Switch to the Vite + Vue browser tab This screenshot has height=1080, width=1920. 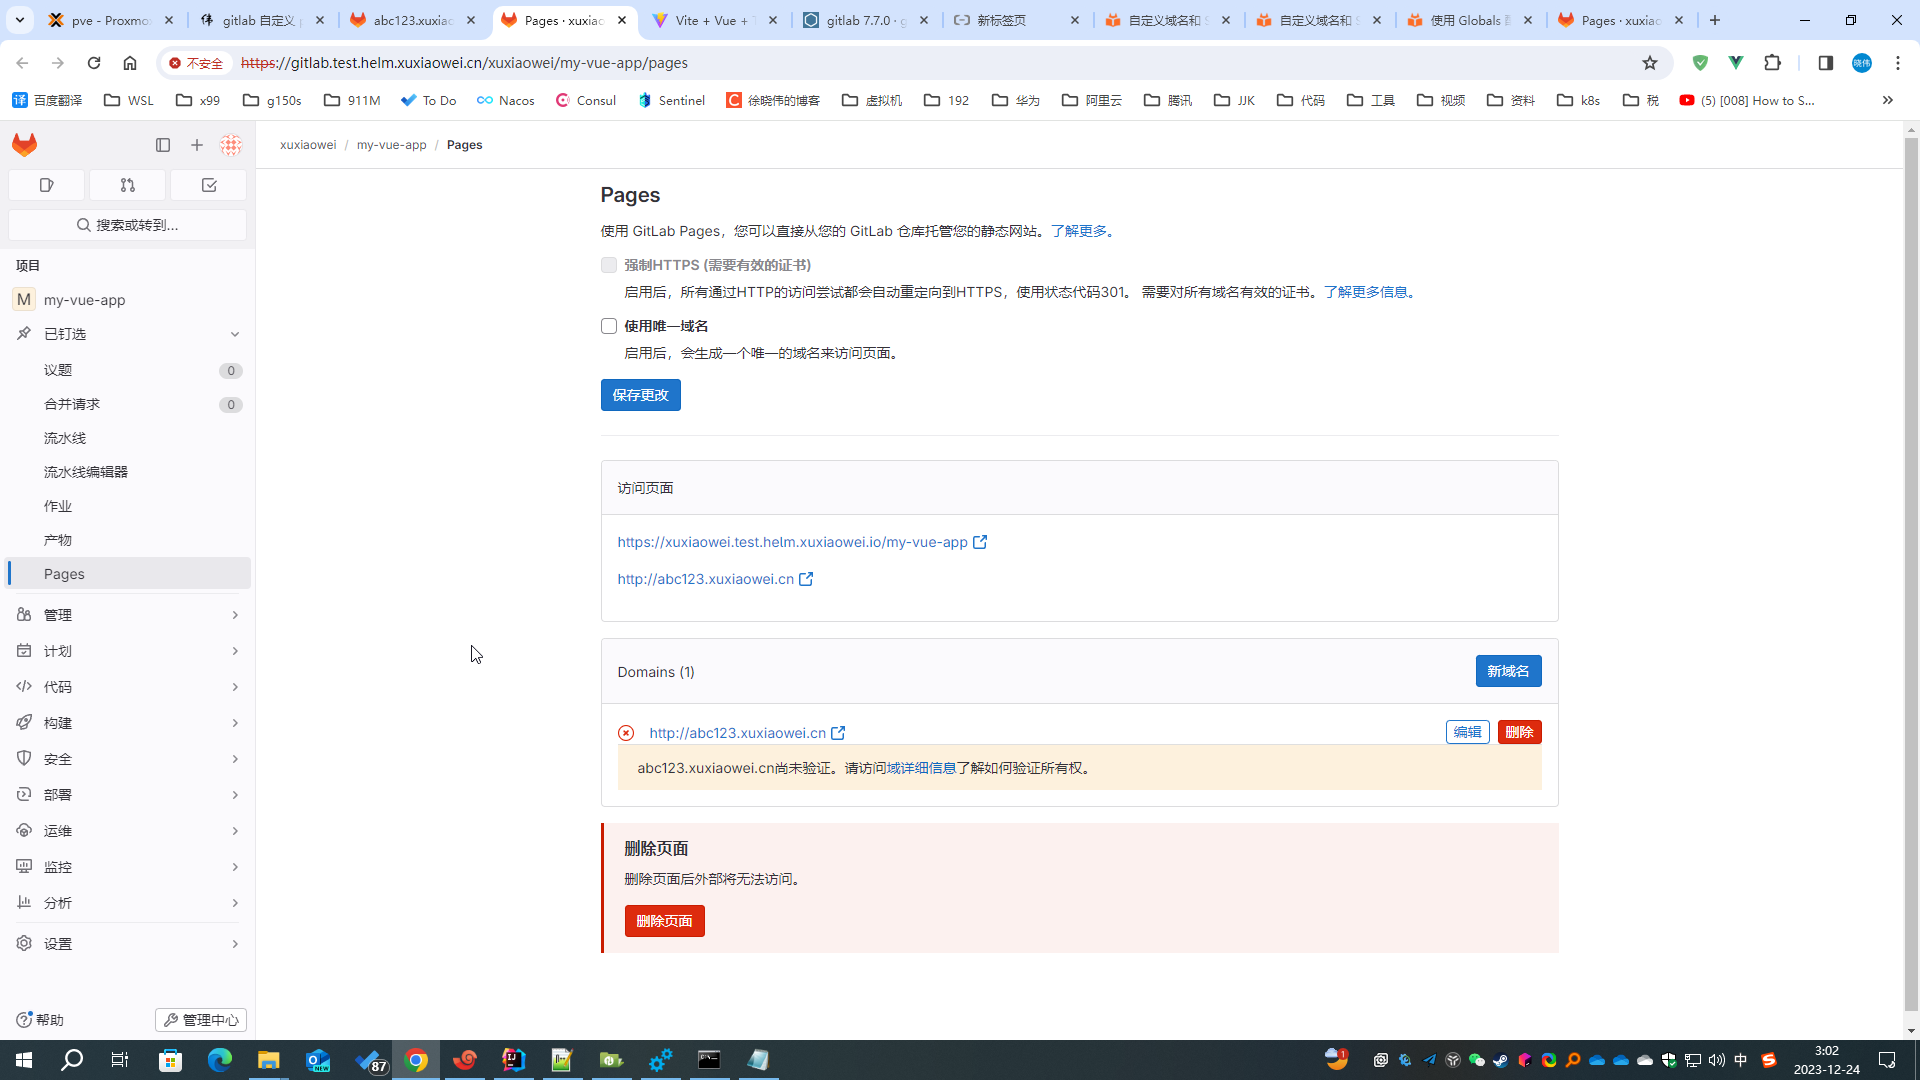point(712,20)
